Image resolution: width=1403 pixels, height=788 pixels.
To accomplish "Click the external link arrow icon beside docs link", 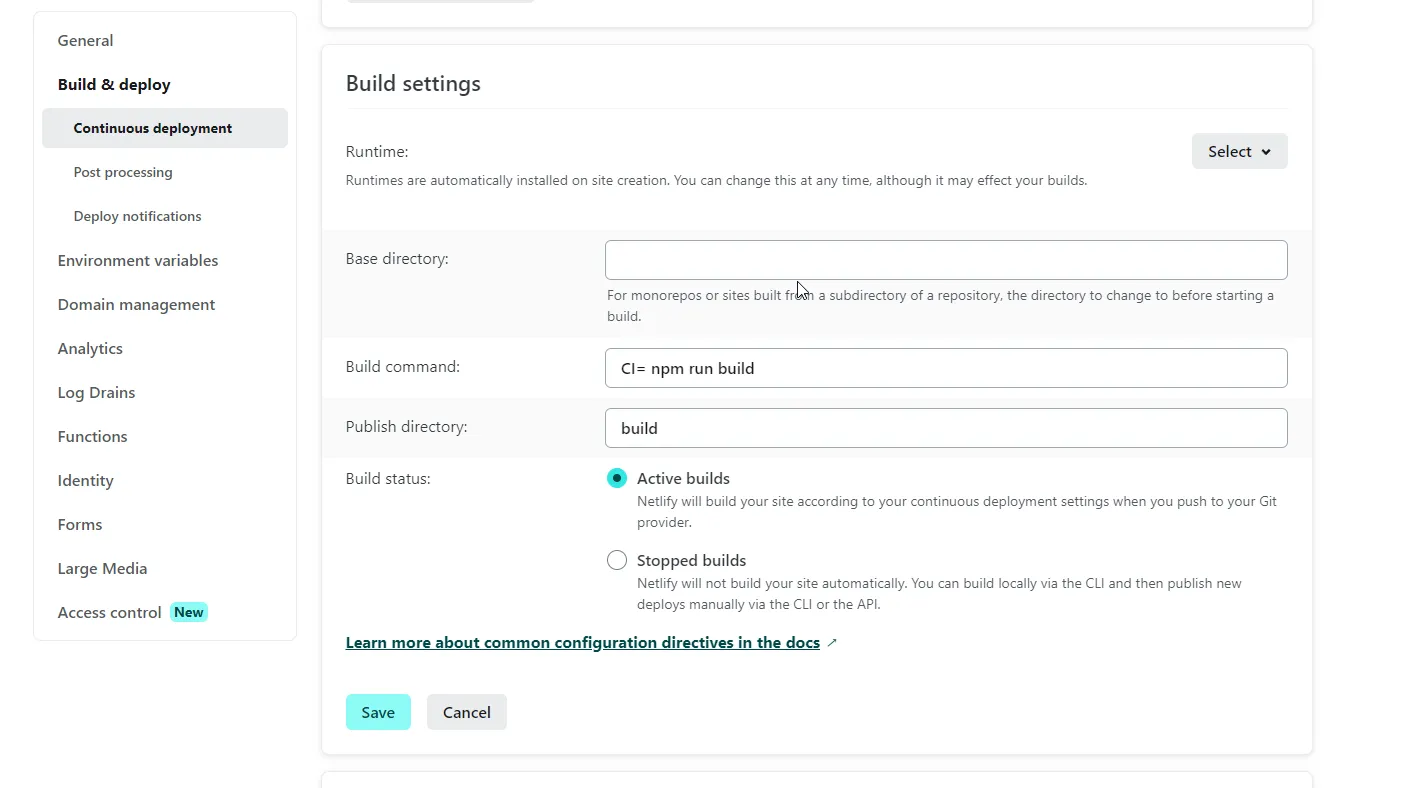I will coord(833,643).
